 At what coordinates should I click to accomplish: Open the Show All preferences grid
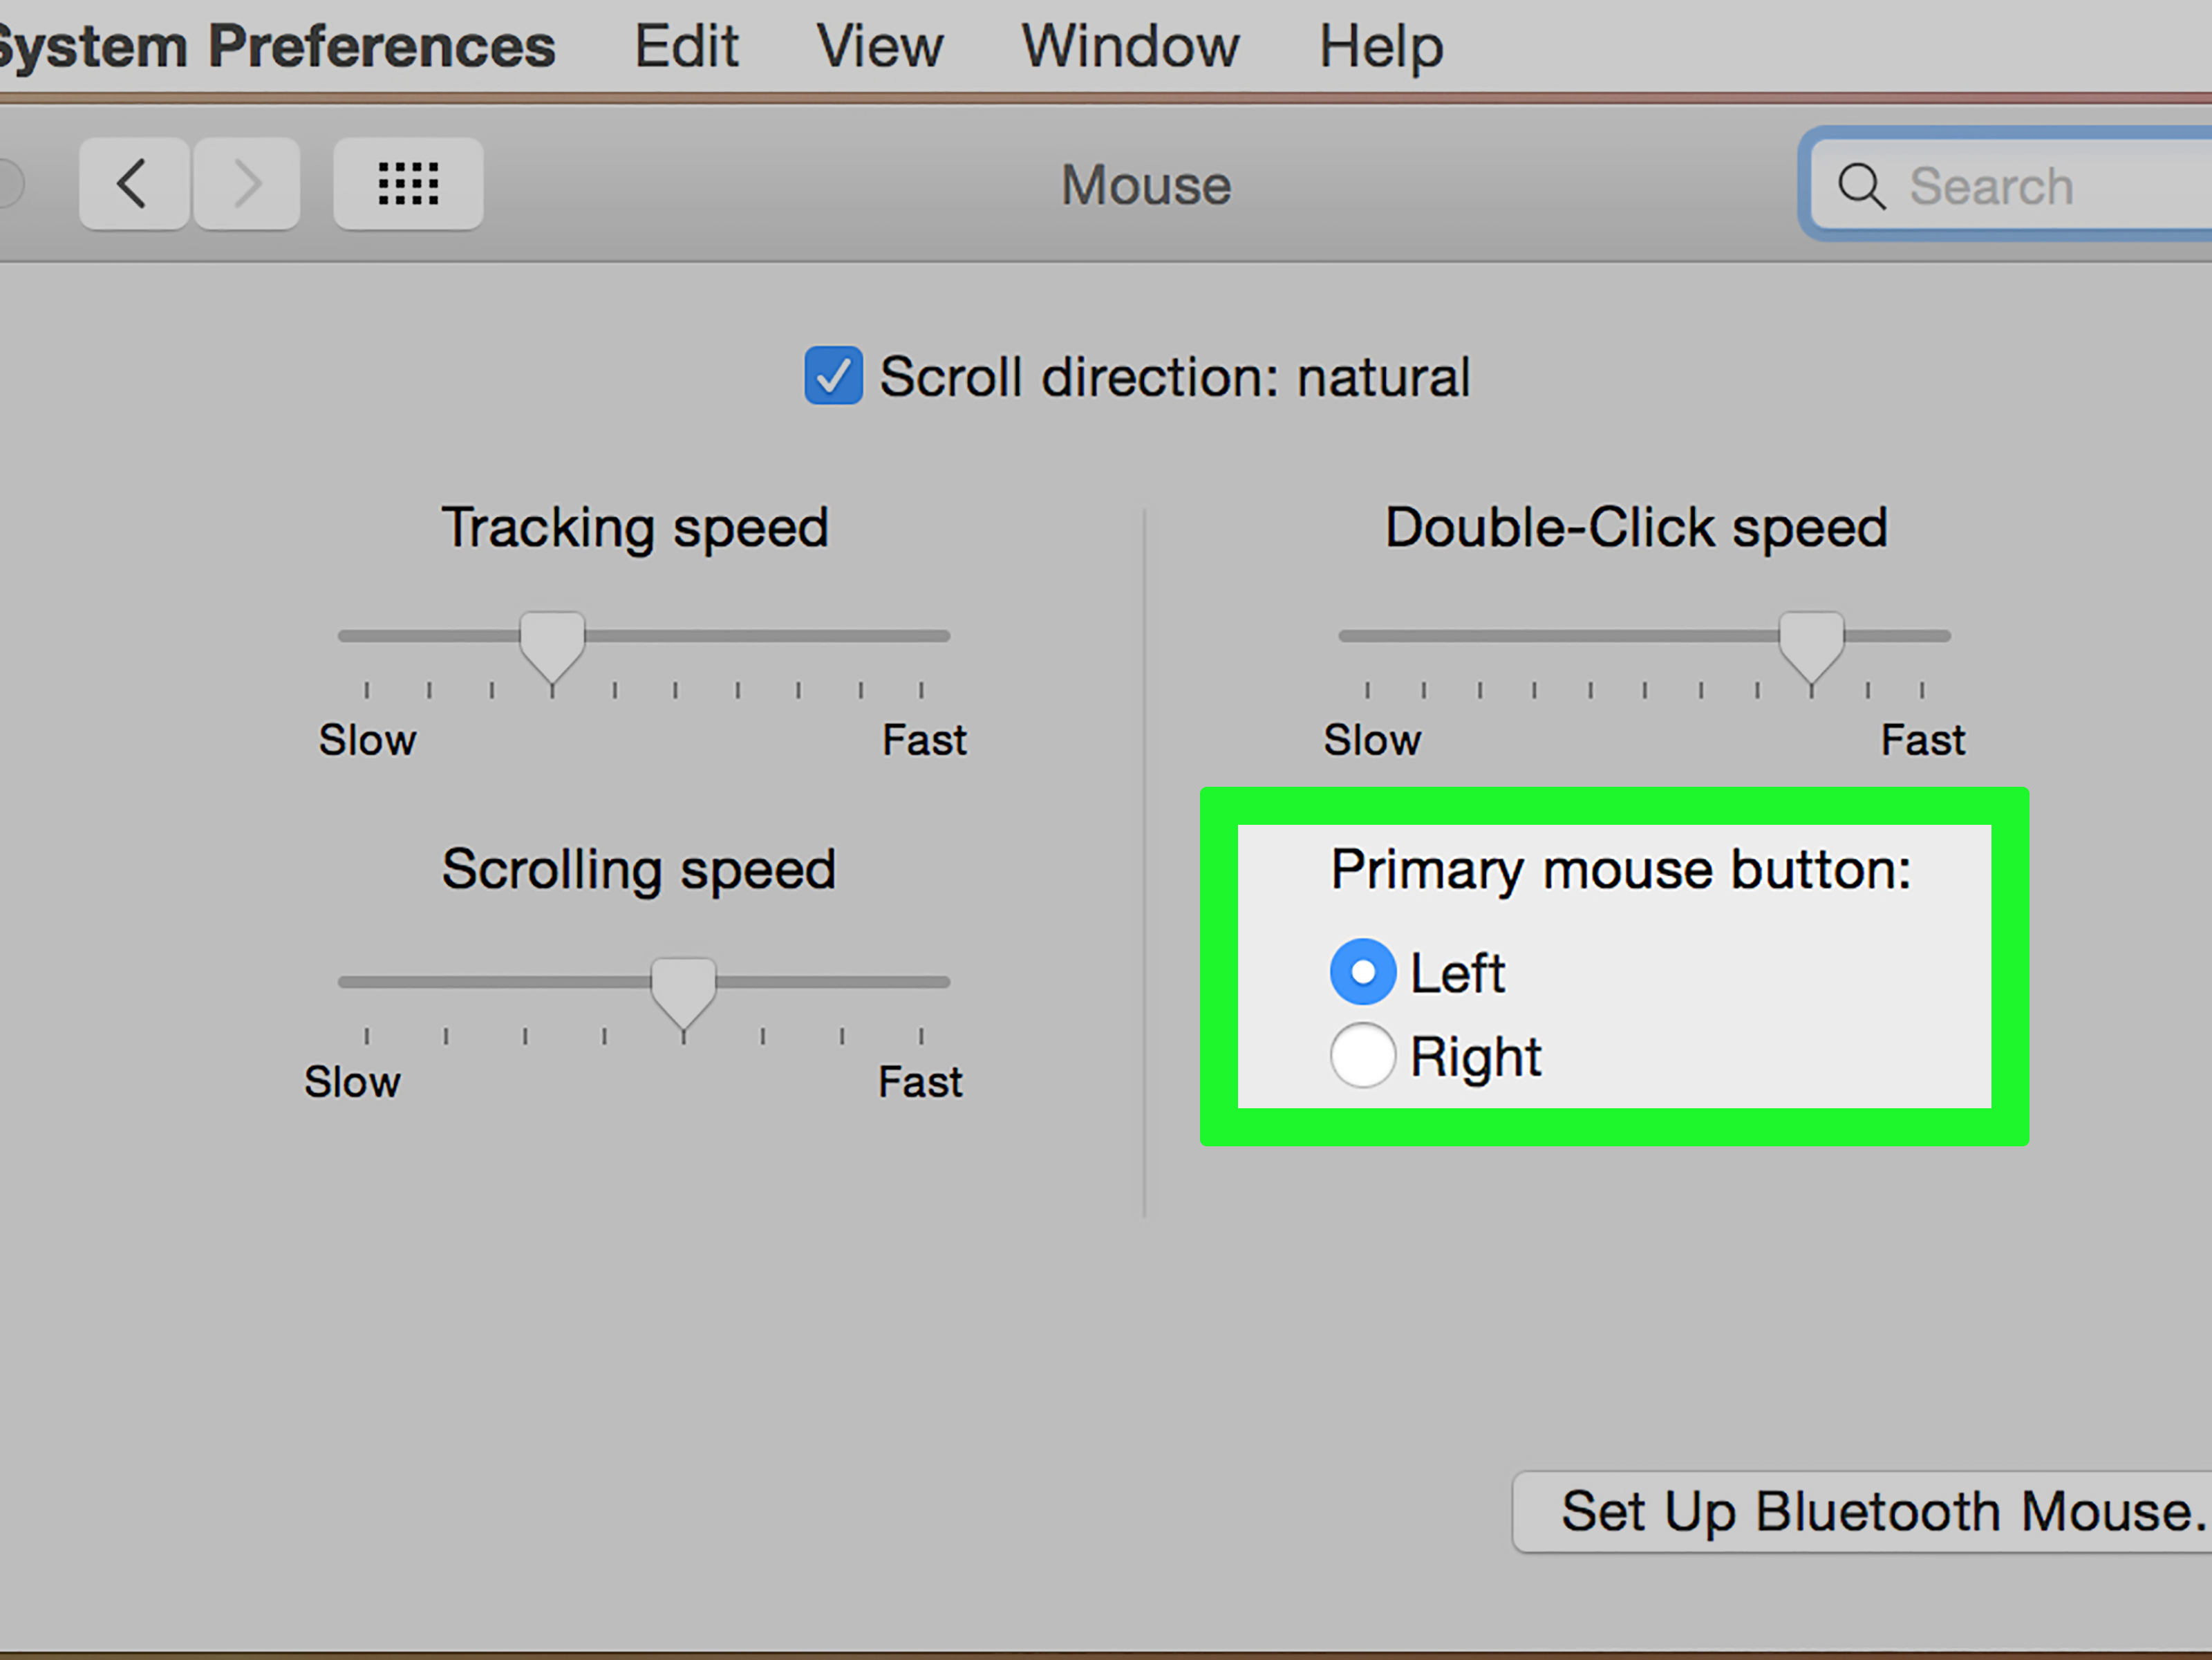(407, 184)
